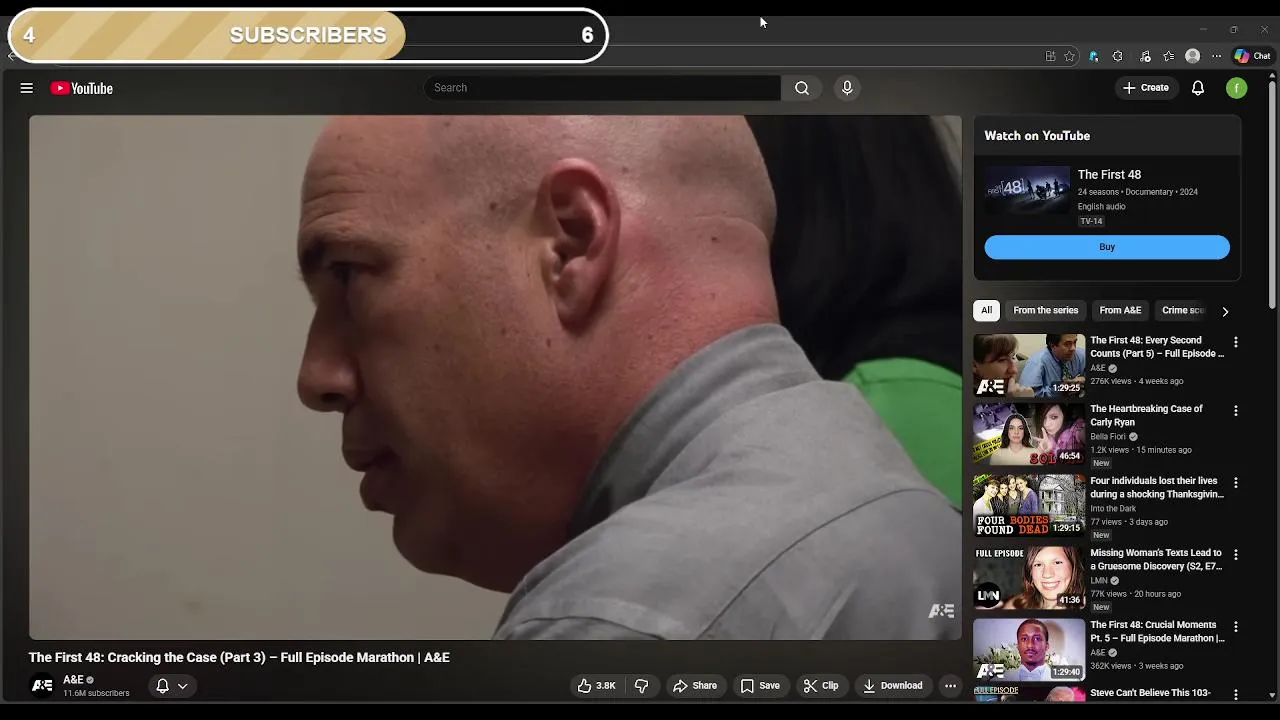Expand subscription options chevron beside bell

(x=183, y=686)
